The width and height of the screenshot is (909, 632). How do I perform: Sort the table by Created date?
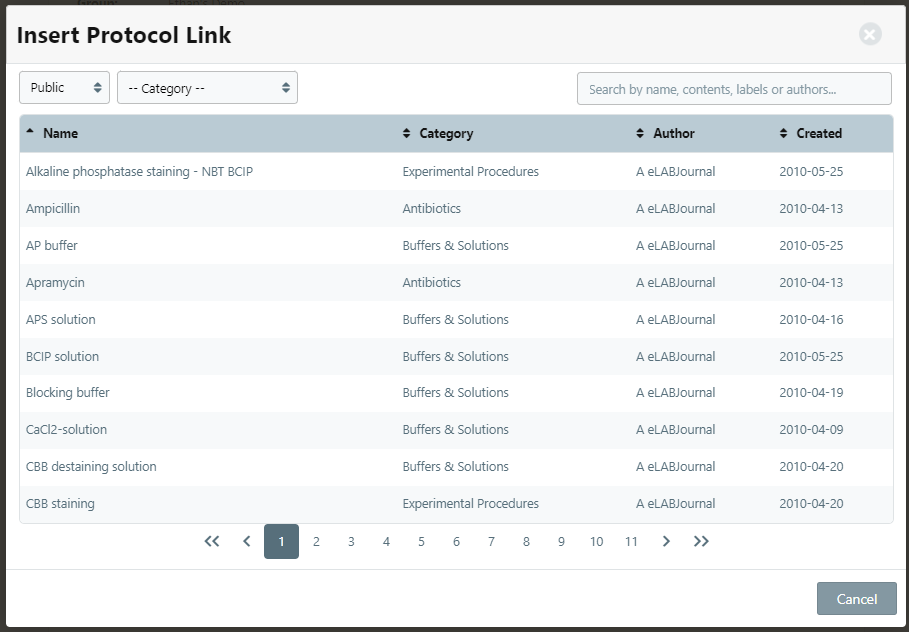818,133
